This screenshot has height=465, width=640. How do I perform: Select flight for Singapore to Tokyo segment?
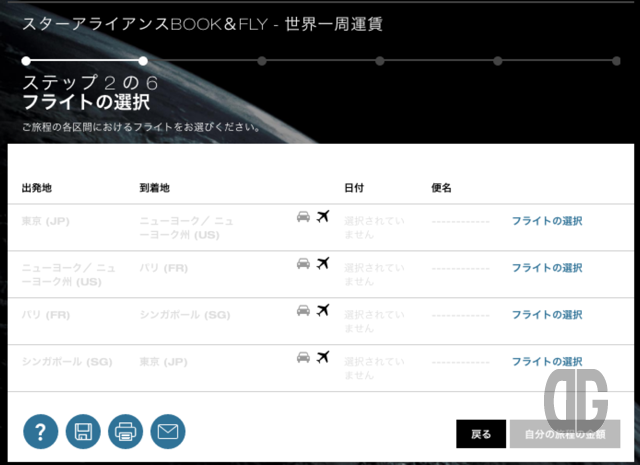547,362
